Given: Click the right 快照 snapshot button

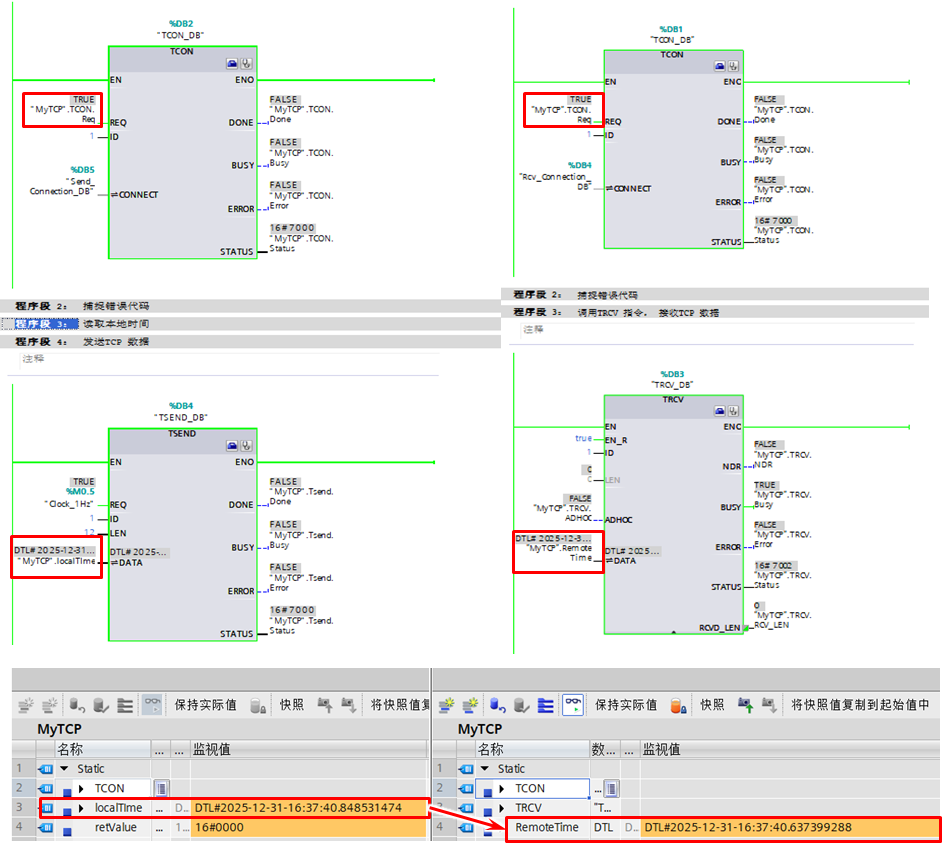Looking at the screenshot, I should [x=712, y=705].
